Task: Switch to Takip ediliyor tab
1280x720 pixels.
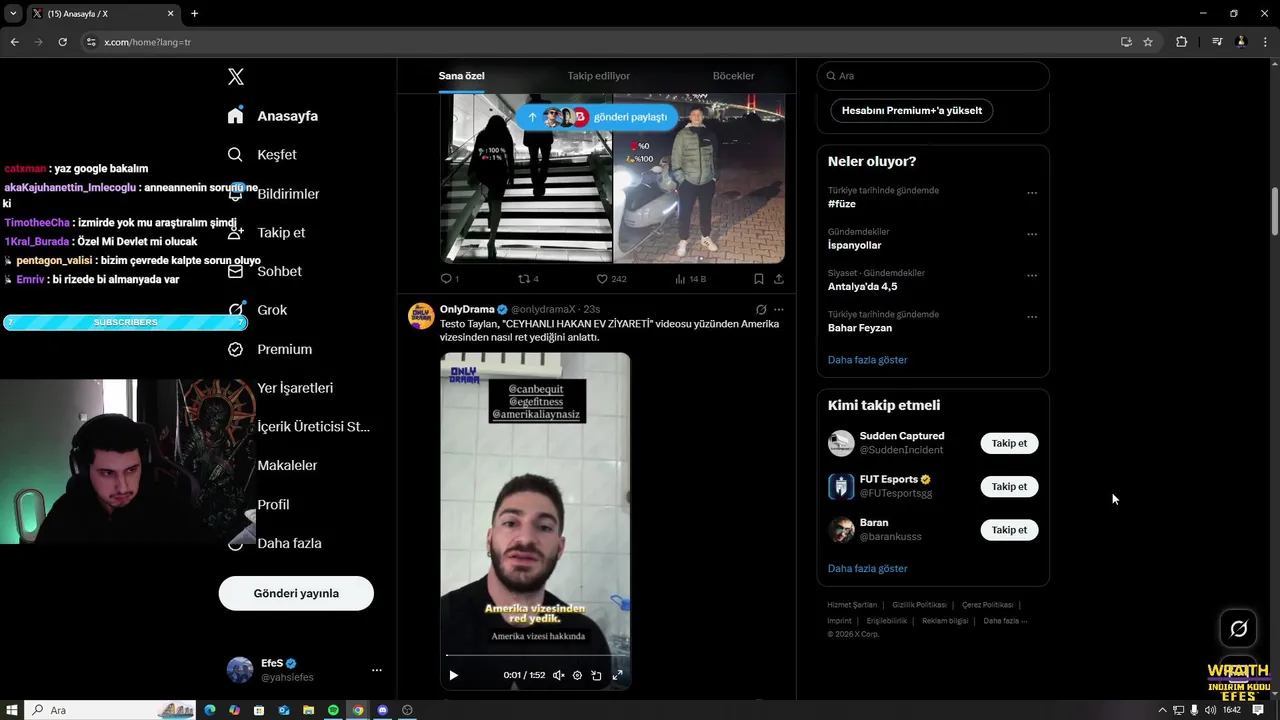Action: 598,76
